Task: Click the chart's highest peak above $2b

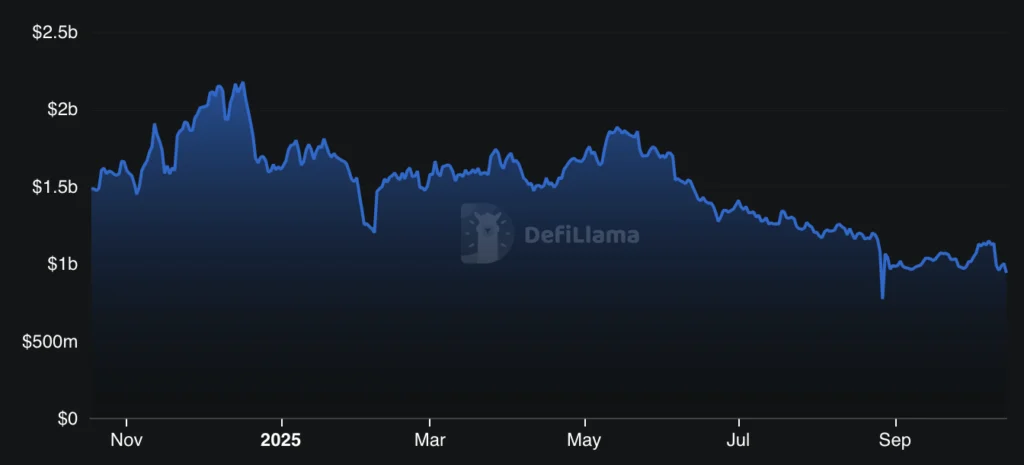Action: (242, 83)
